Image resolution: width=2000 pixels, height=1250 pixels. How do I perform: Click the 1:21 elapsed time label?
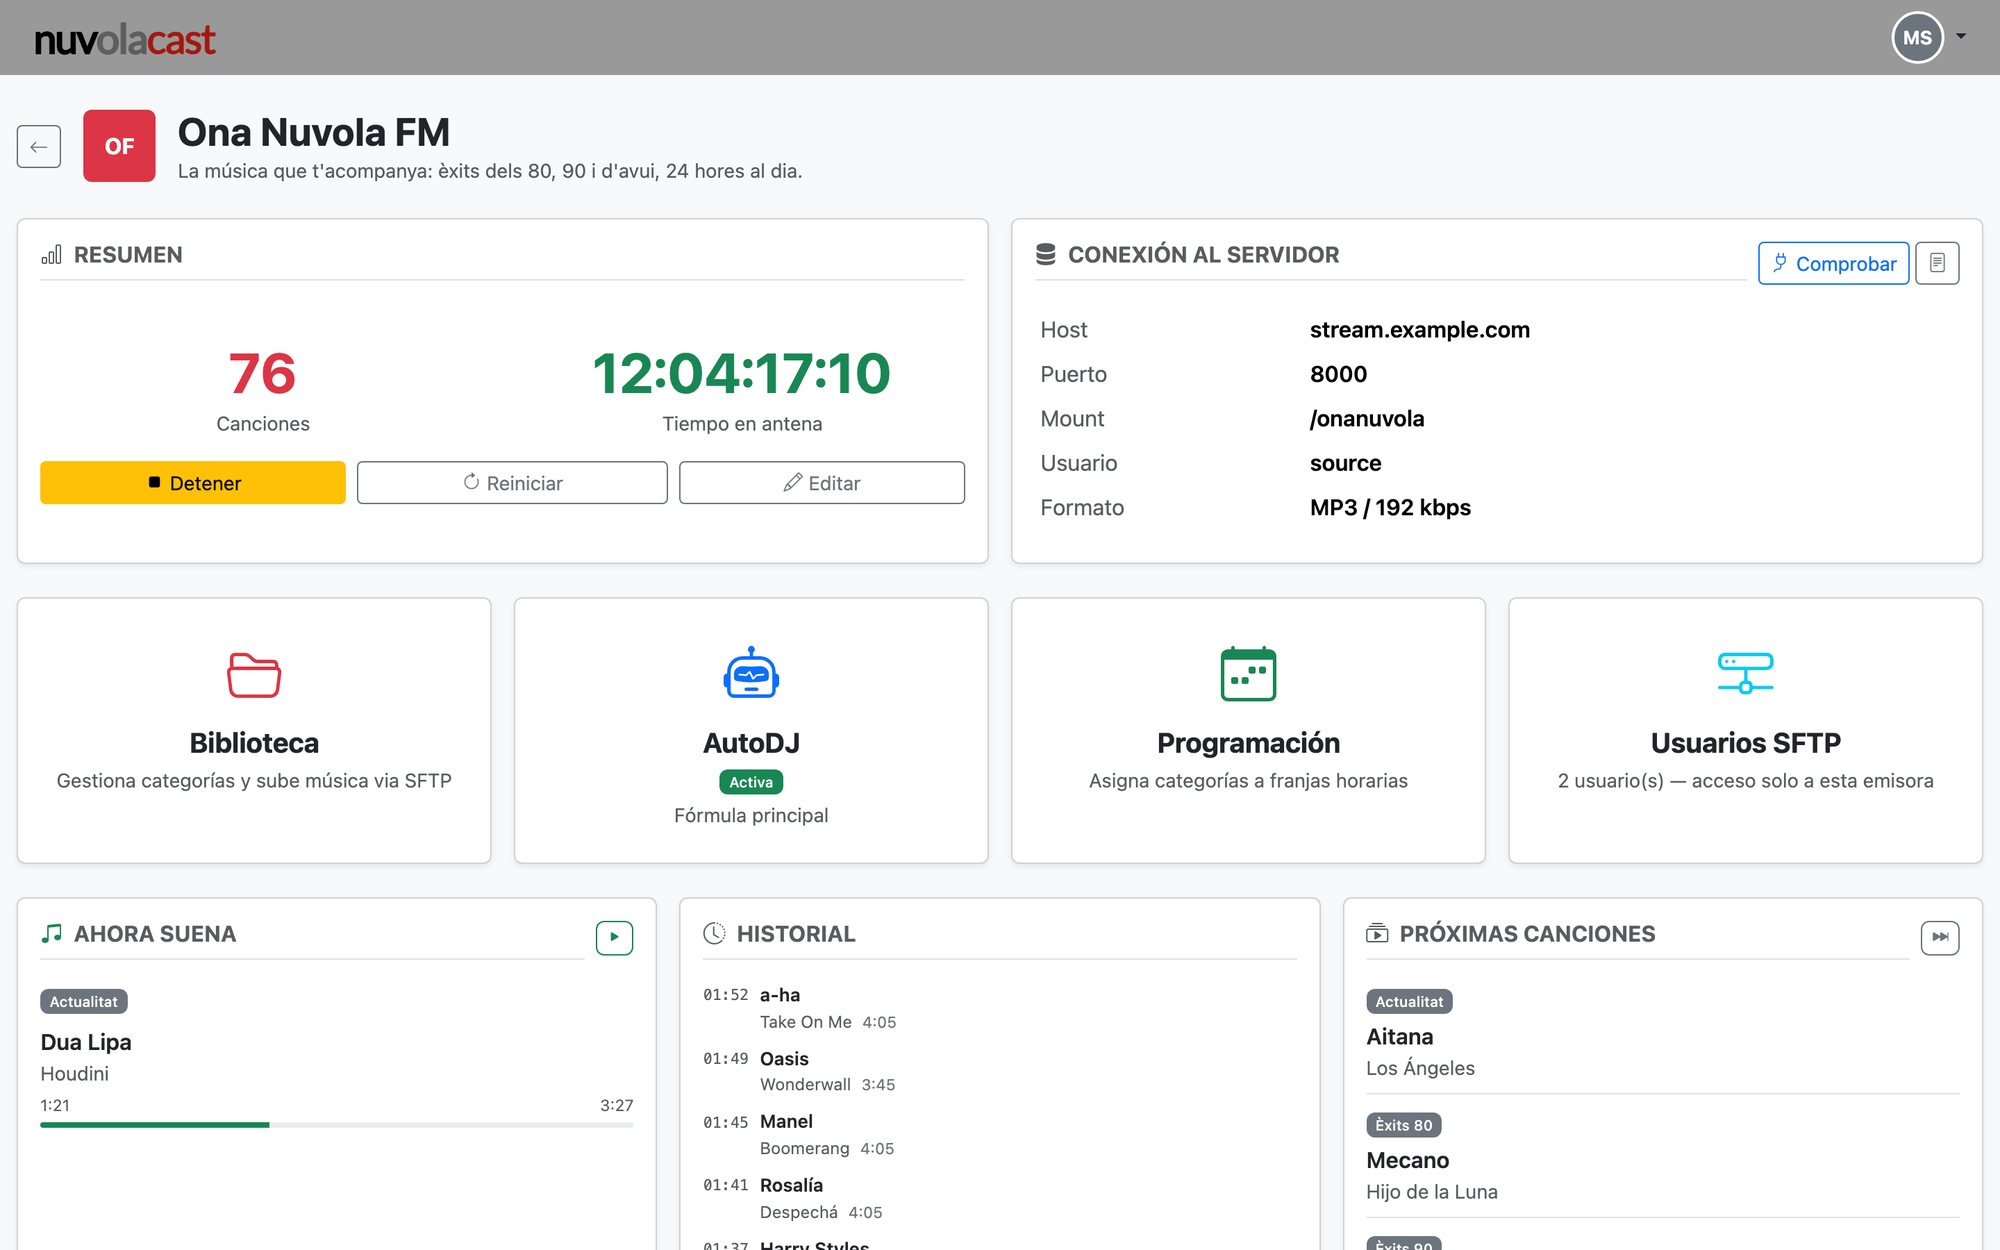click(55, 1105)
